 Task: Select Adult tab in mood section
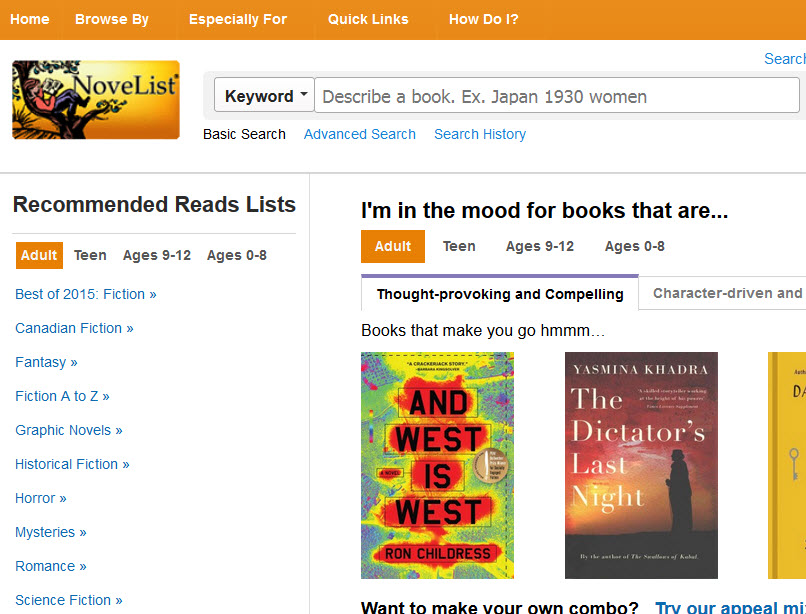(x=393, y=246)
